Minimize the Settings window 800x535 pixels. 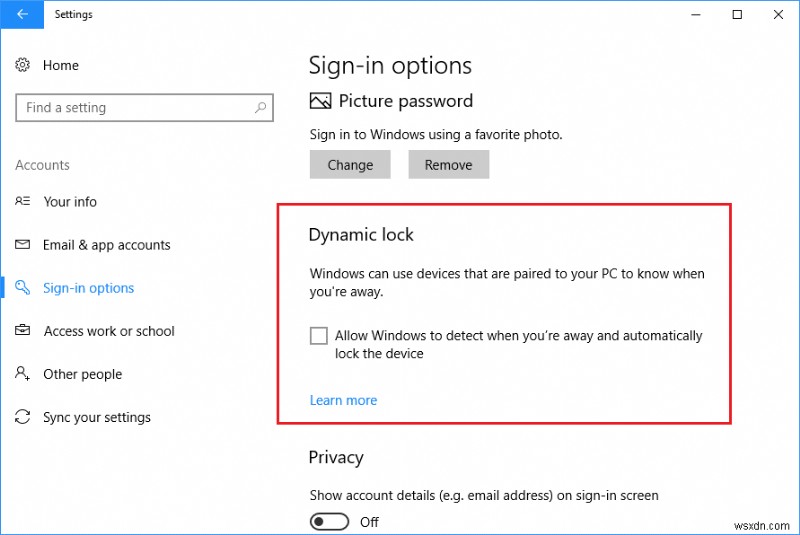(696, 14)
